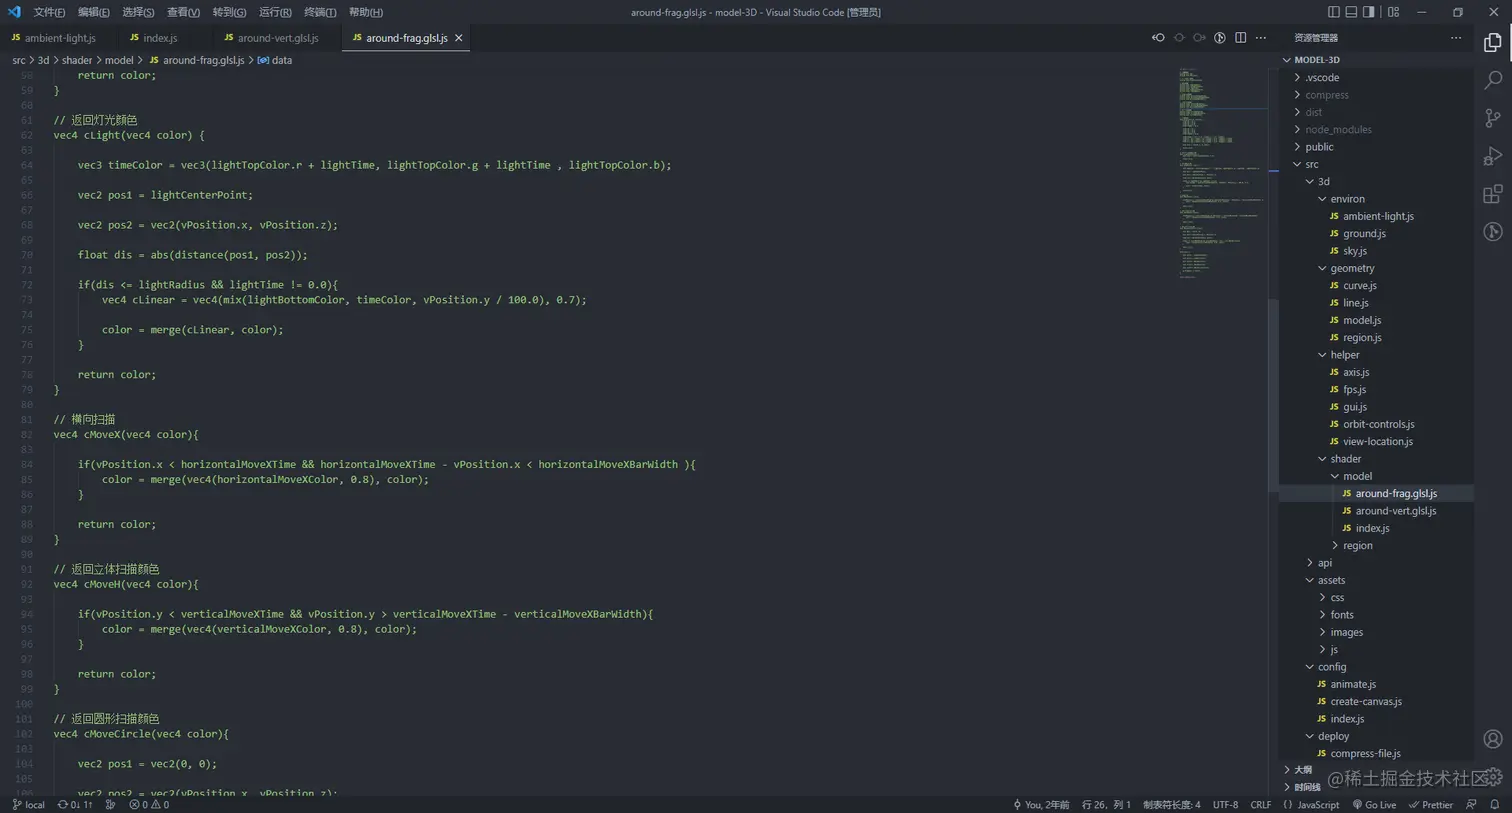Click the shader breadcrumb segment
The height and width of the screenshot is (813, 1512).
coord(77,60)
